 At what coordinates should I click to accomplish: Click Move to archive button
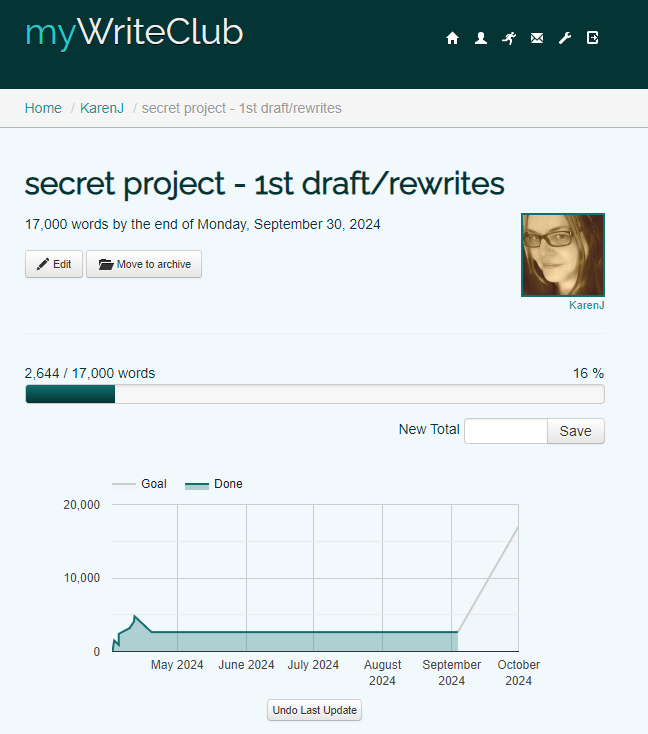[144, 264]
